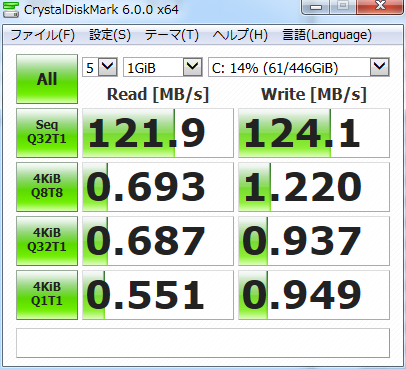Viewport: 406px width, 369px height.
Task: Open the テーマ(T) menu
Action: [x=172, y=35]
